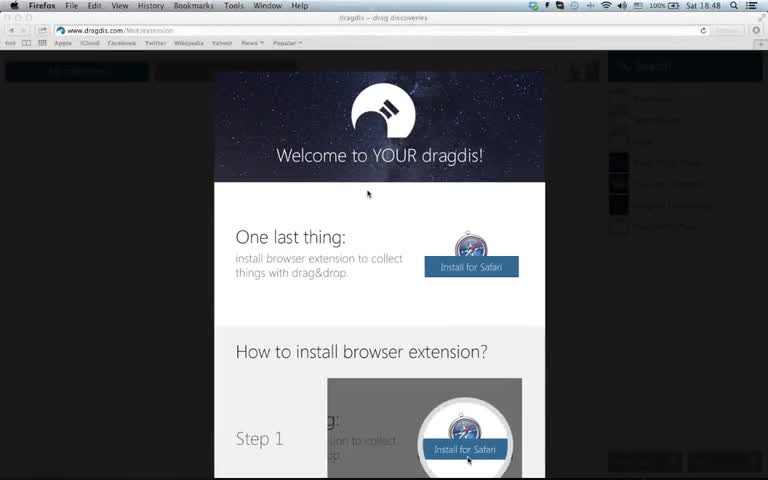Click the browser forward arrow
This screenshot has width=768, height=480.
pos(23,30)
